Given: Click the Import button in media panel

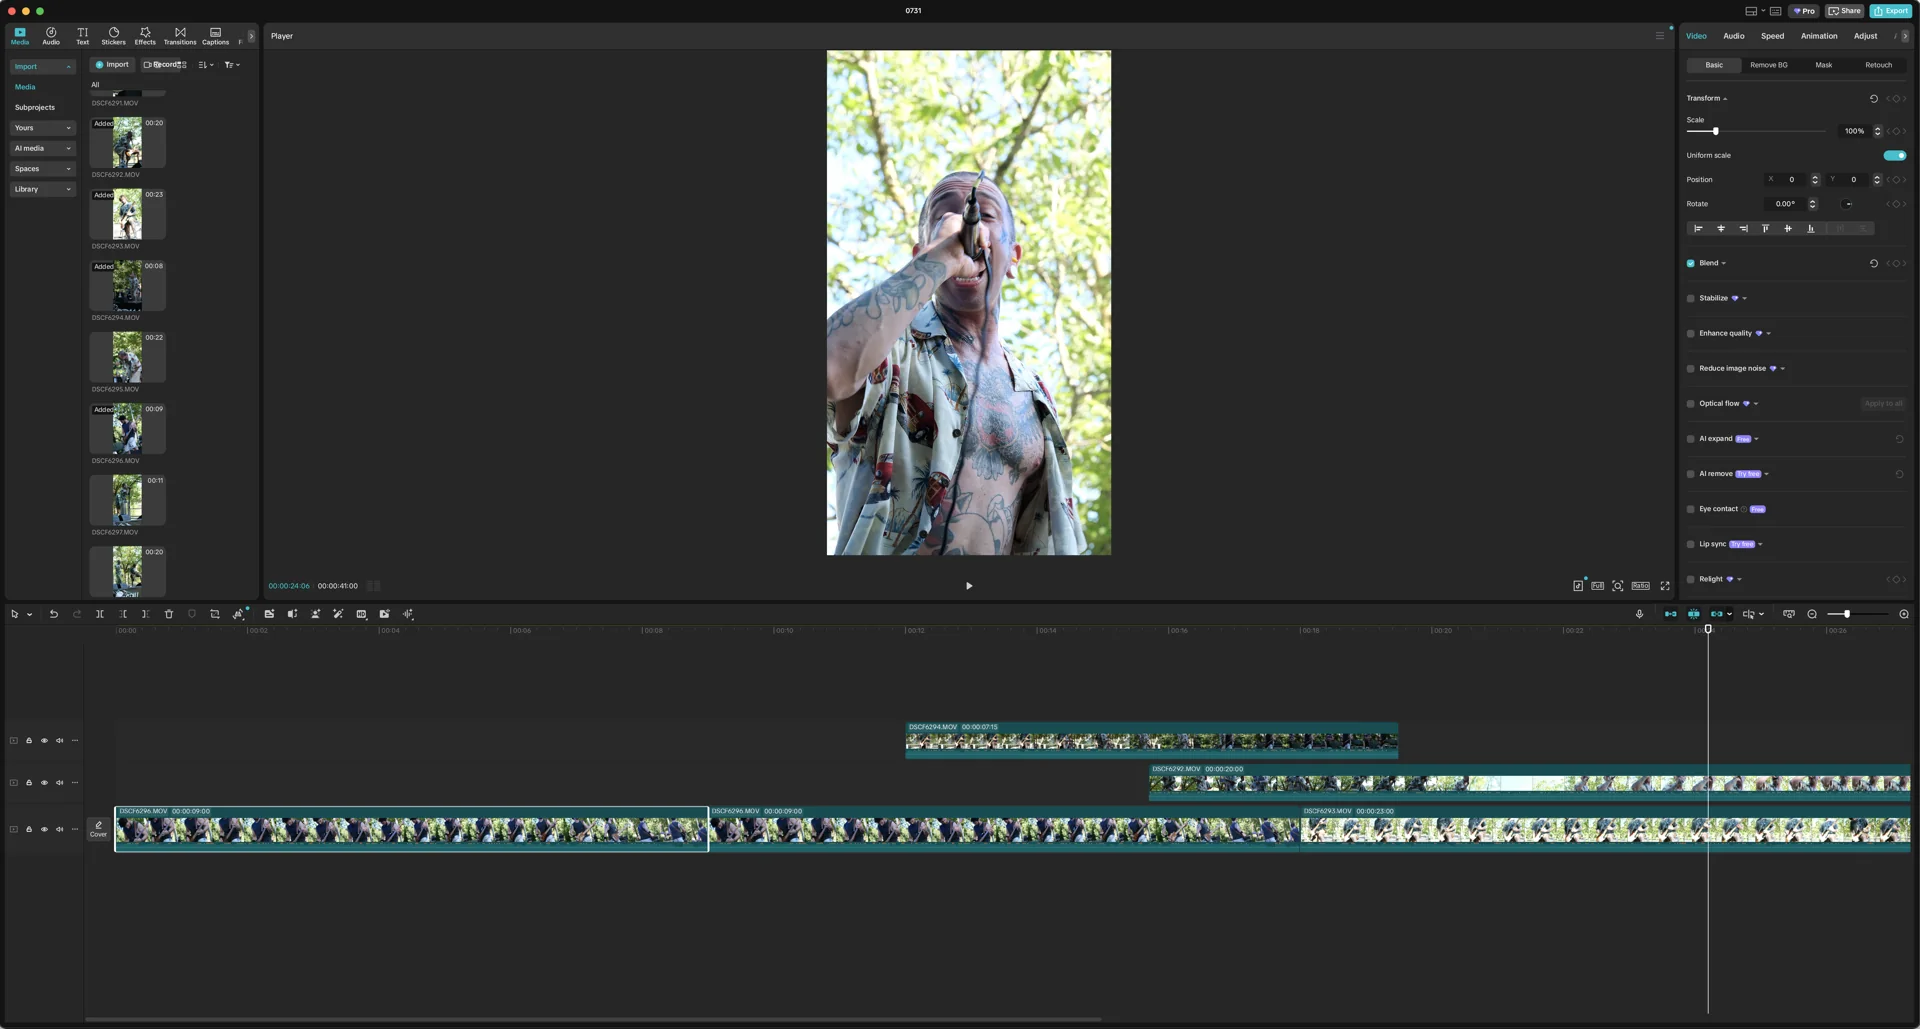Looking at the screenshot, I should point(112,65).
